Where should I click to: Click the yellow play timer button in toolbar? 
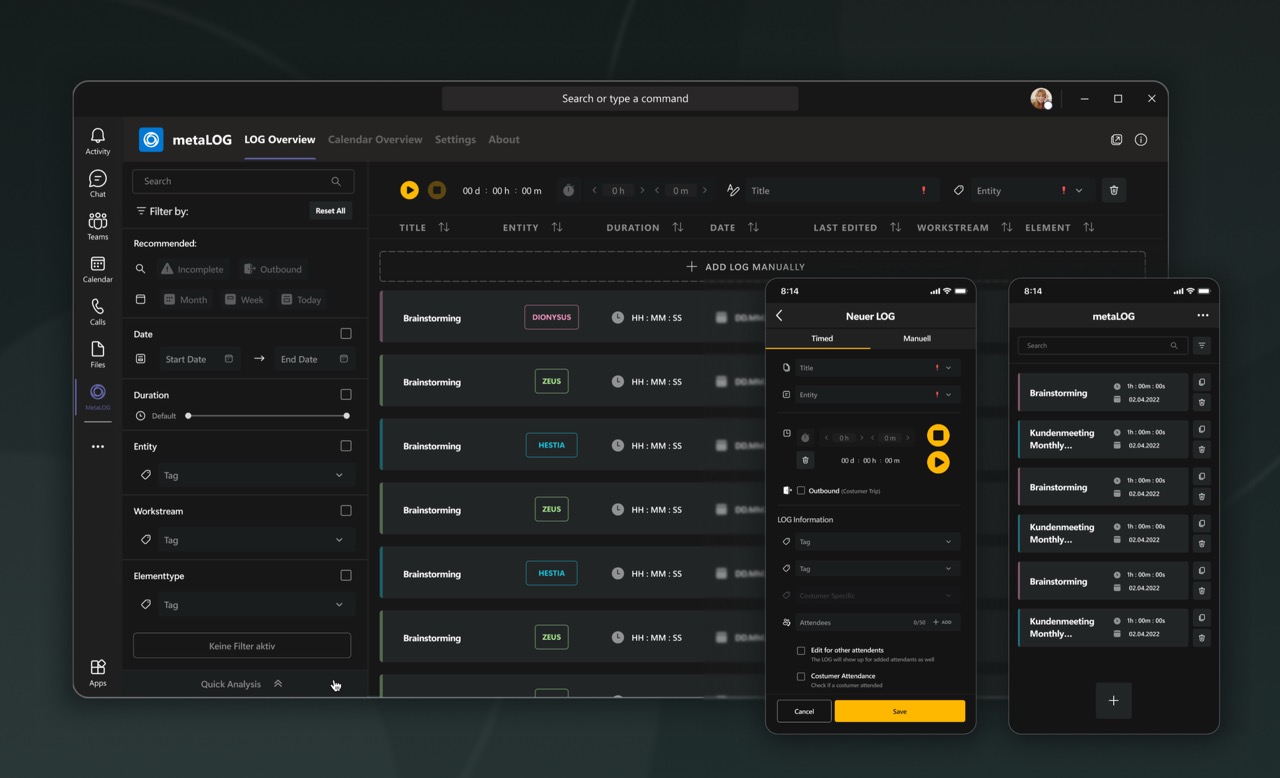pos(409,191)
